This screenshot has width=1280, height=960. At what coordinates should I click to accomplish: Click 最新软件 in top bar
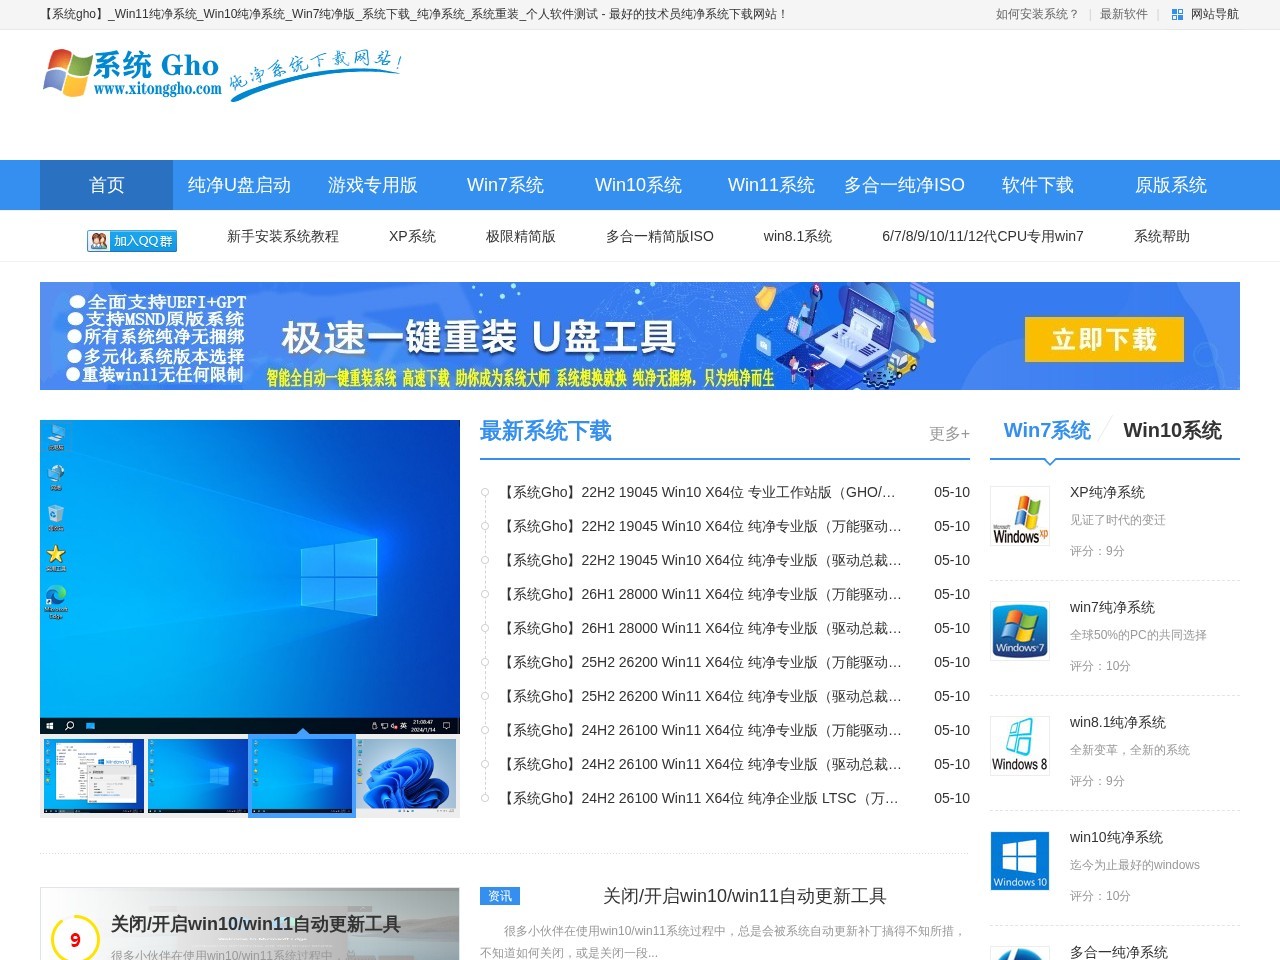[x=1124, y=14]
